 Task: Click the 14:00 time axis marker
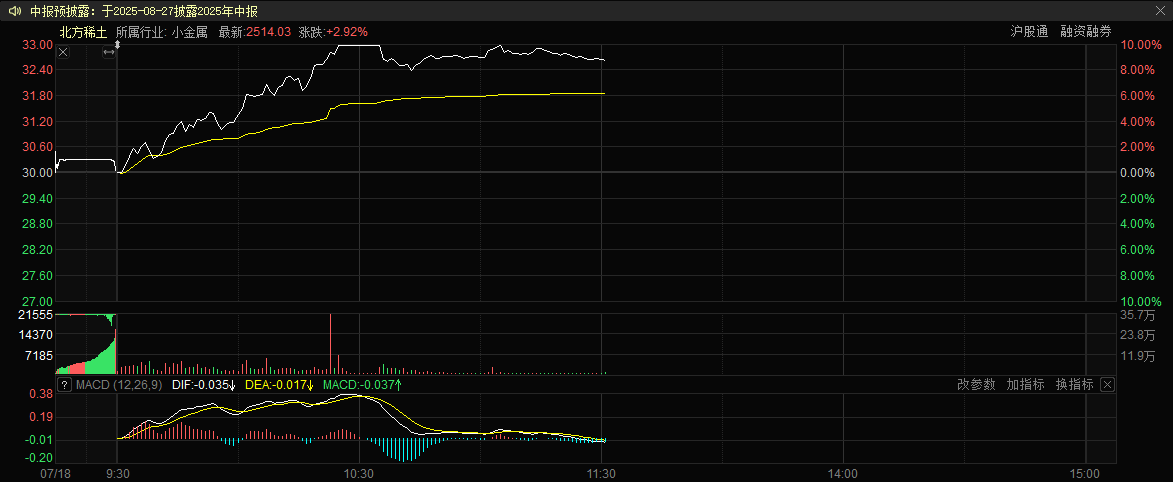843,474
